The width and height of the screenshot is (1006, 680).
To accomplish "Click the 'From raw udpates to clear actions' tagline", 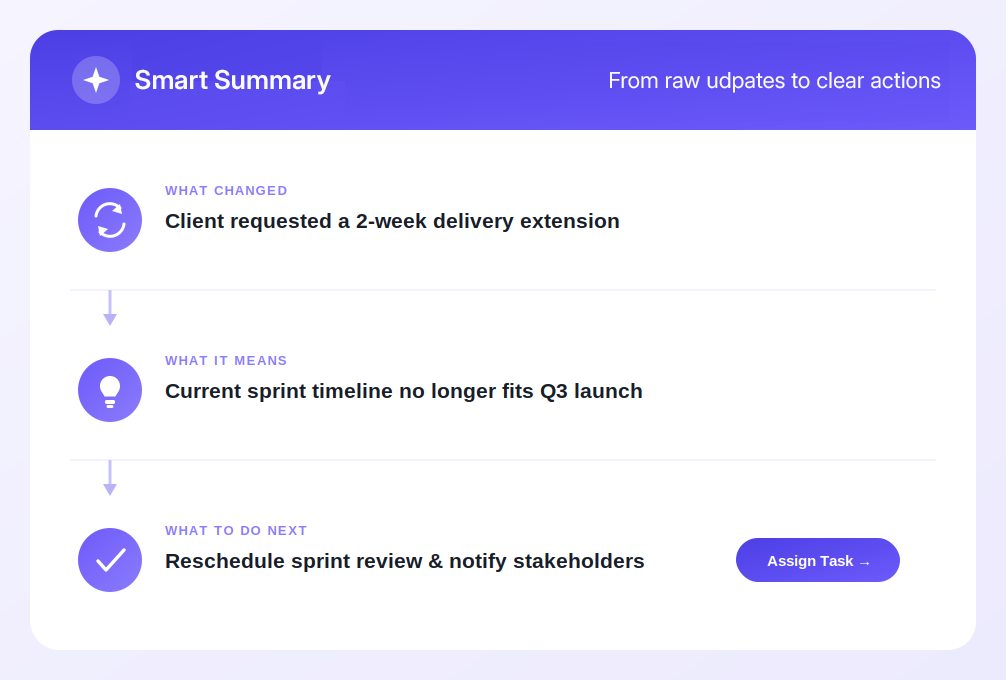I will tap(774, 81).
